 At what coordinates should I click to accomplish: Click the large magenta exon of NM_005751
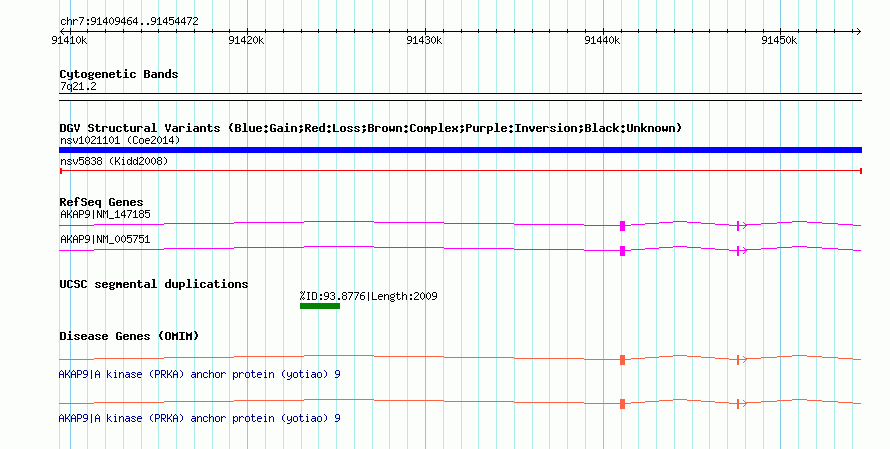coord(623,251)
